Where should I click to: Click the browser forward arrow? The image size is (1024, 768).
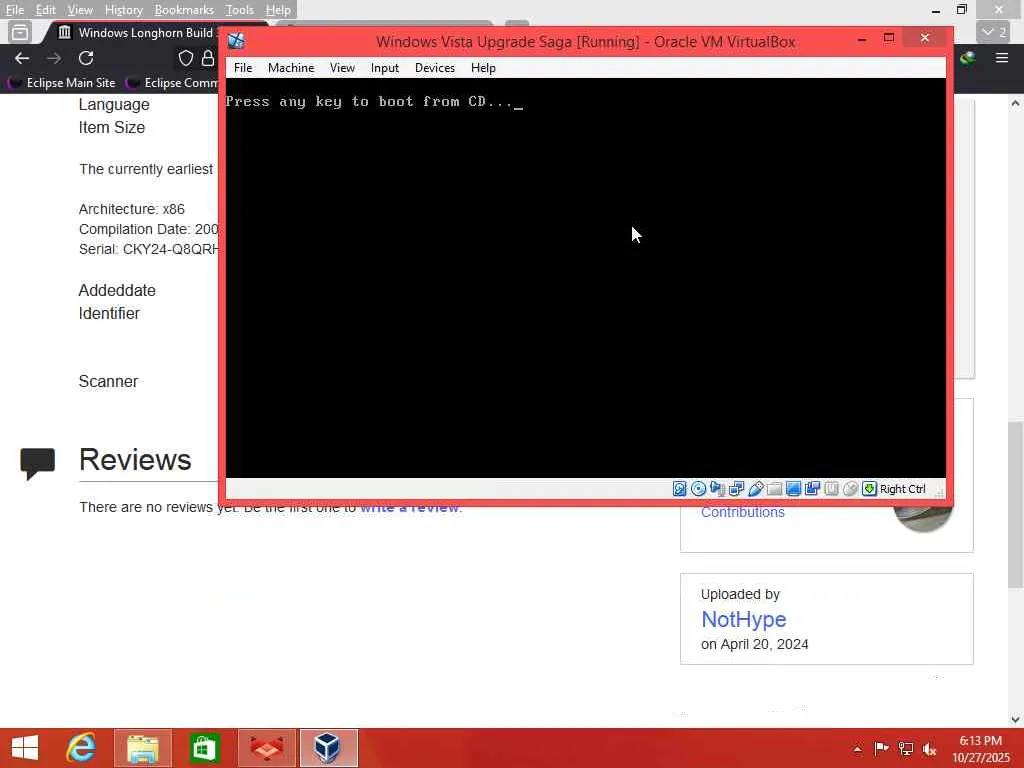click(54, 58)
